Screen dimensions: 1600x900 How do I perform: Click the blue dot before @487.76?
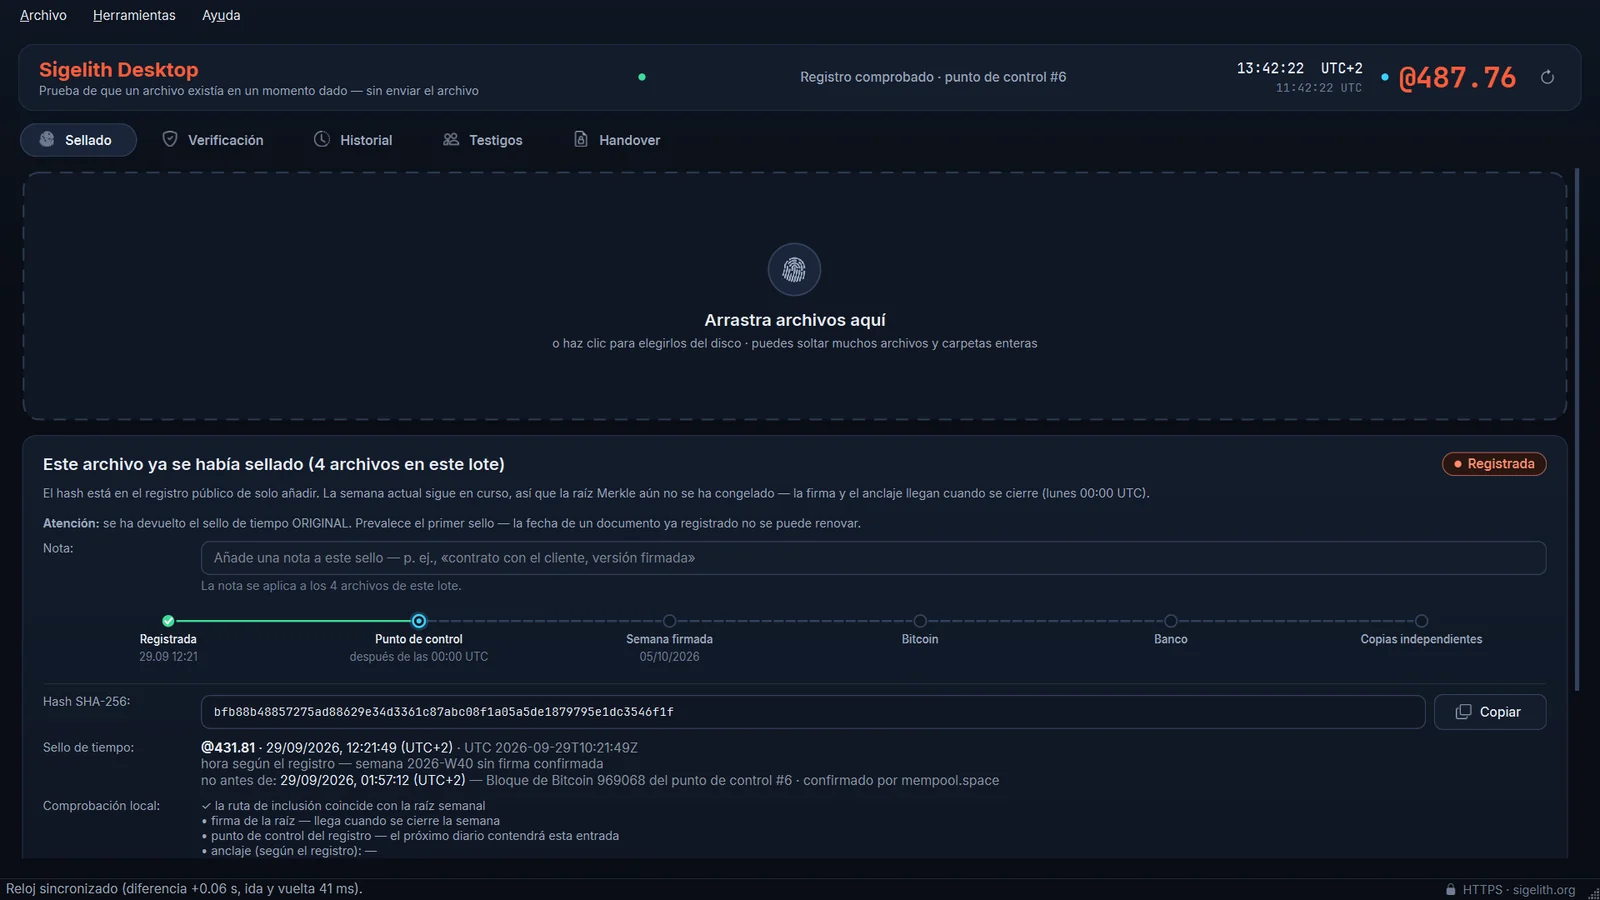[x=1385, y=77]
